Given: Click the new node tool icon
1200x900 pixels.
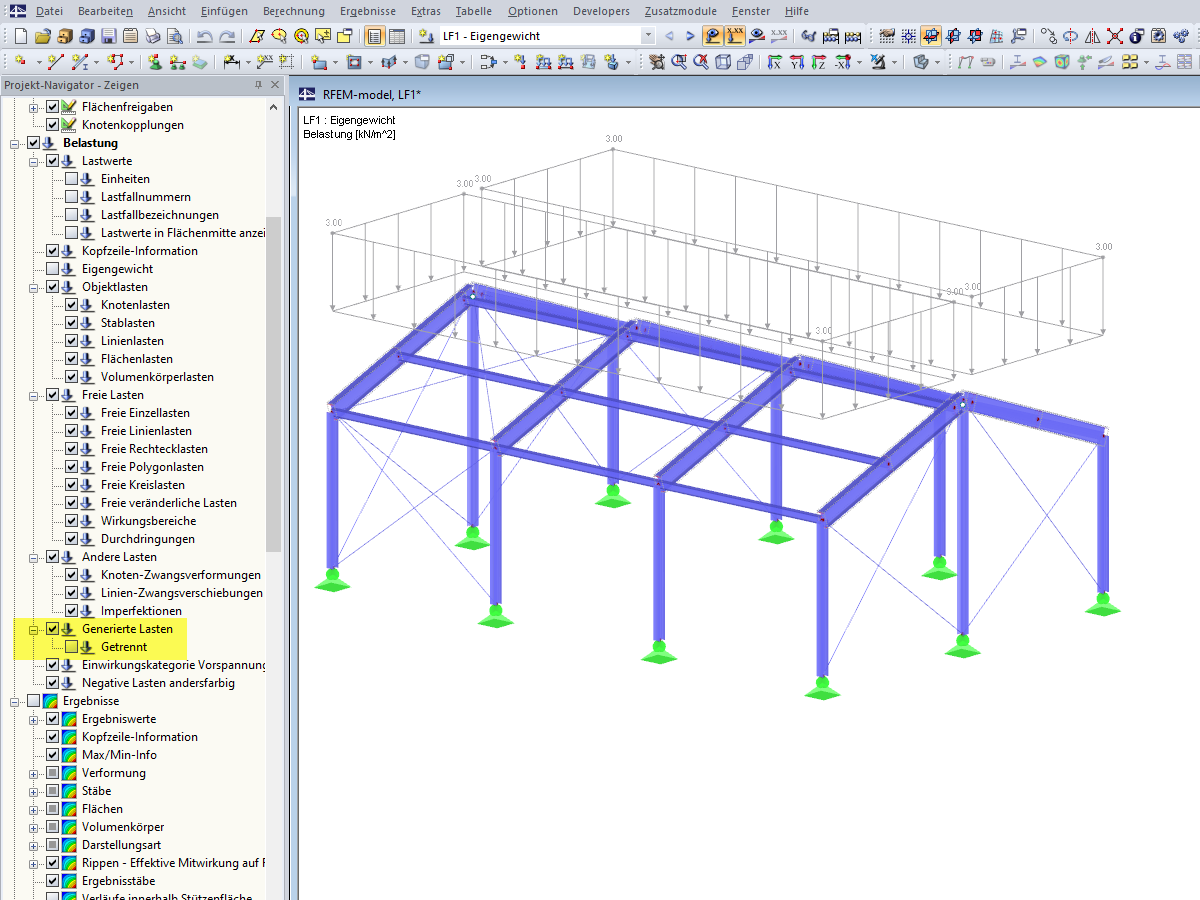Looking at the screenshot, I should (20, 61).
